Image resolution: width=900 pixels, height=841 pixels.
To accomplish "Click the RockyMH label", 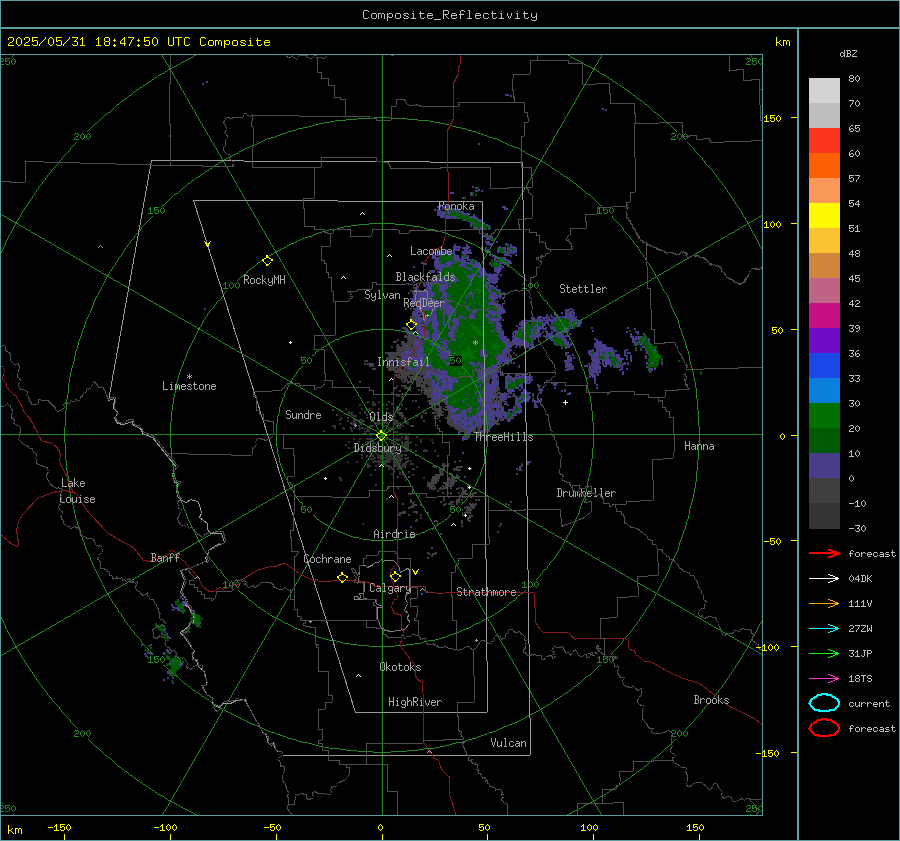I will pyautogui.click(x=264, y=280).
